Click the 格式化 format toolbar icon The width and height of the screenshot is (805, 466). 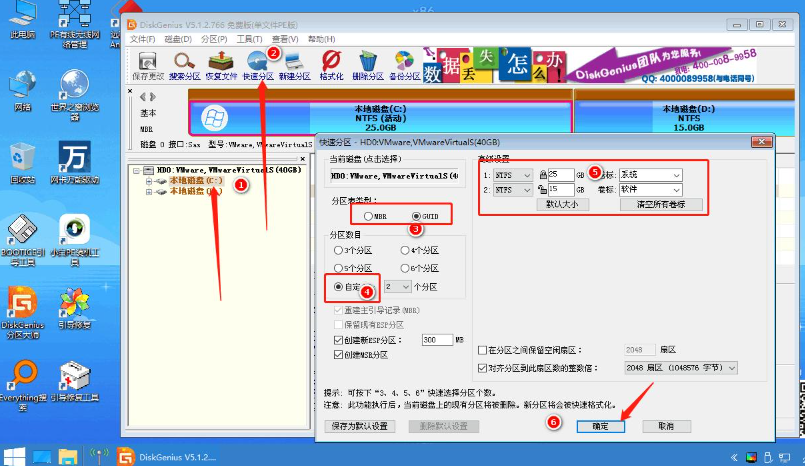pos(331,67)
